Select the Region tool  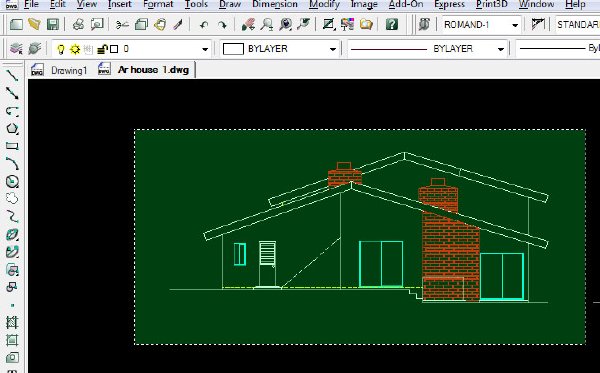(x=12, y=358)
